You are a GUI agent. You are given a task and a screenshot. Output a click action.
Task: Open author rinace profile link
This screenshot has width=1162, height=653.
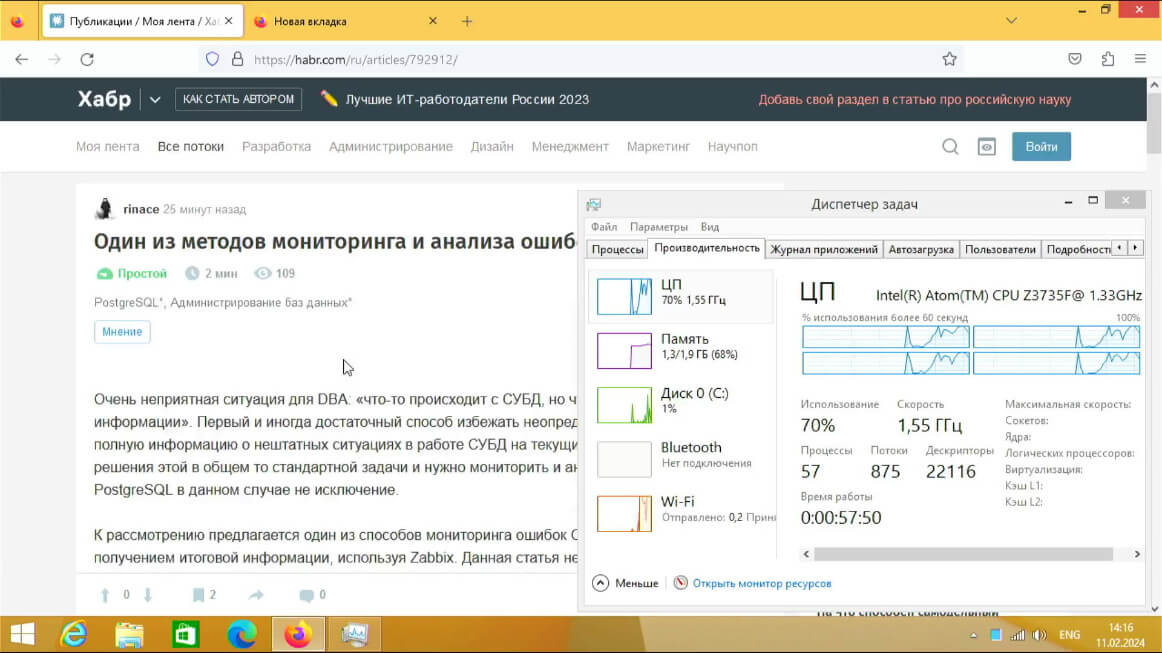point(141,209)
